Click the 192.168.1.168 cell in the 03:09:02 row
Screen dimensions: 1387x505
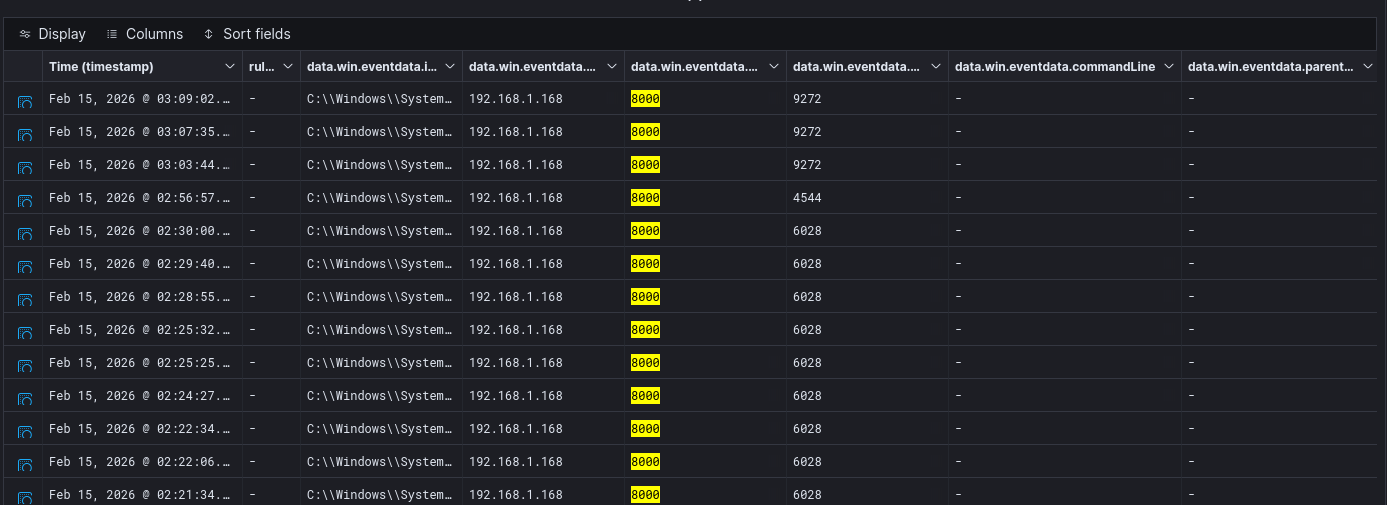click(516, 99)
